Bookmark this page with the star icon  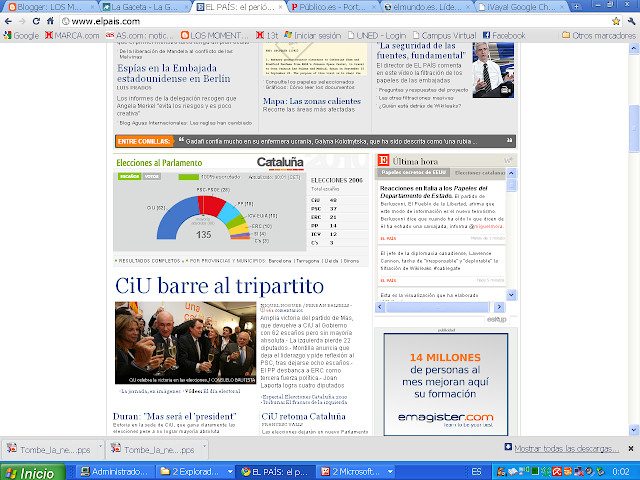click(x=616, y=21)
